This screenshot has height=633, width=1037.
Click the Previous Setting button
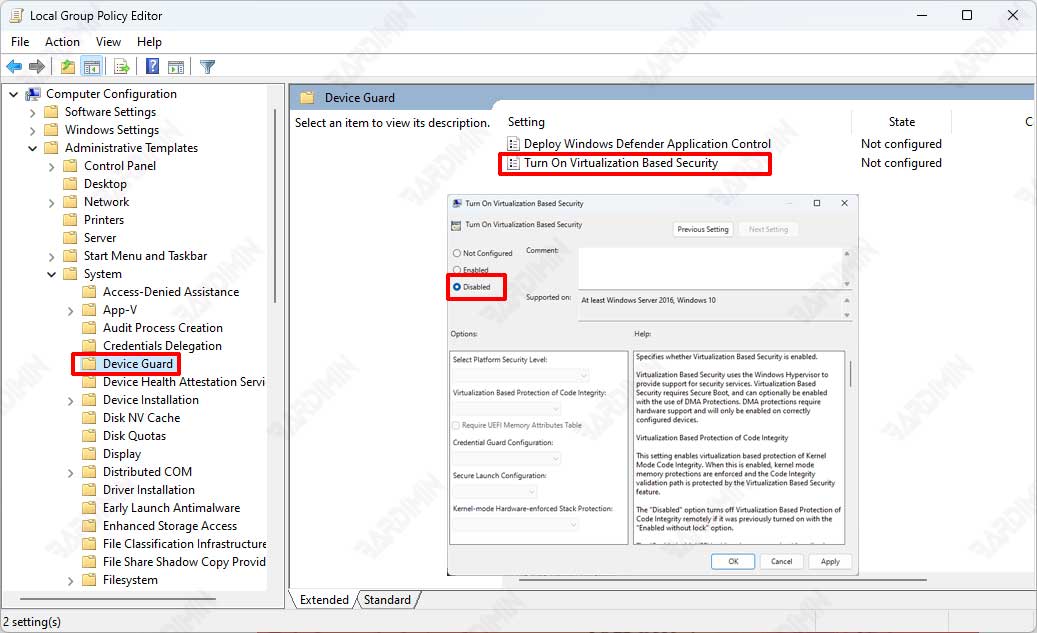pyautogui.click(x=703, y=229)
